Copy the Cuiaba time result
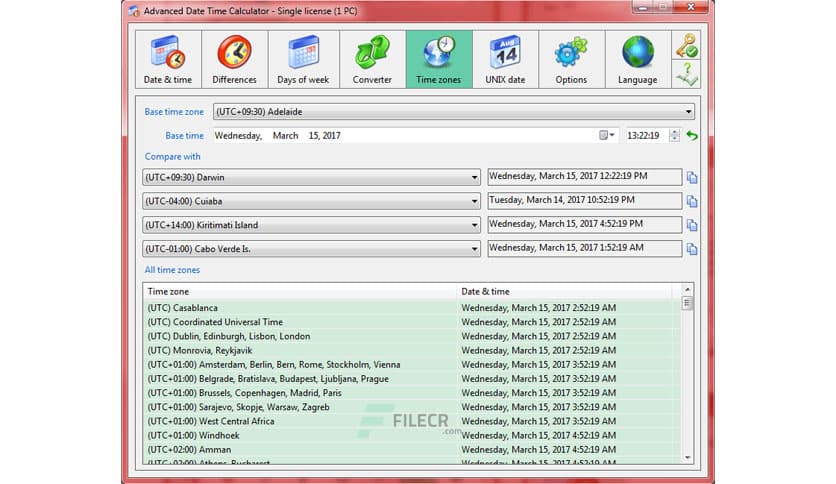This screenshot has width=836, height=484. [692, 201]
